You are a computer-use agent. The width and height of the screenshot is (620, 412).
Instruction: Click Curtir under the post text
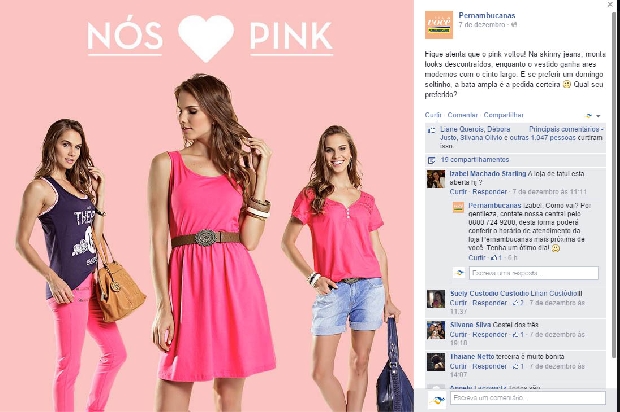point(433,115)
